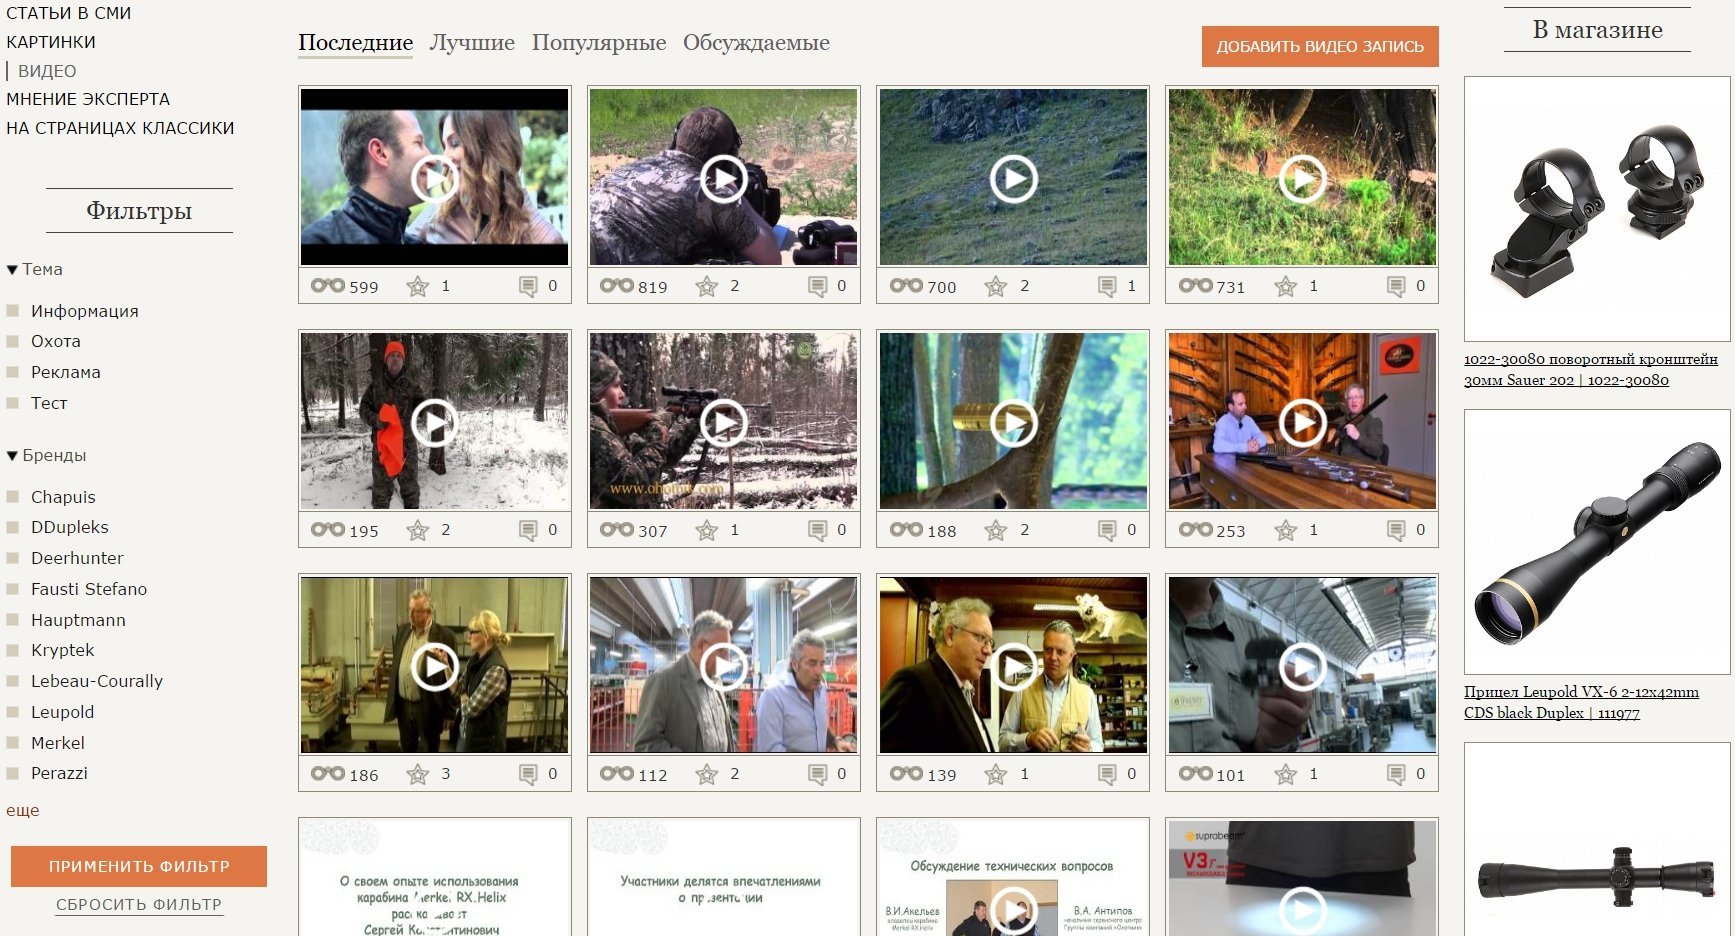Switch to the Лучшие tab
Screen dimensions: 1735x936
(x=472, y=43)
